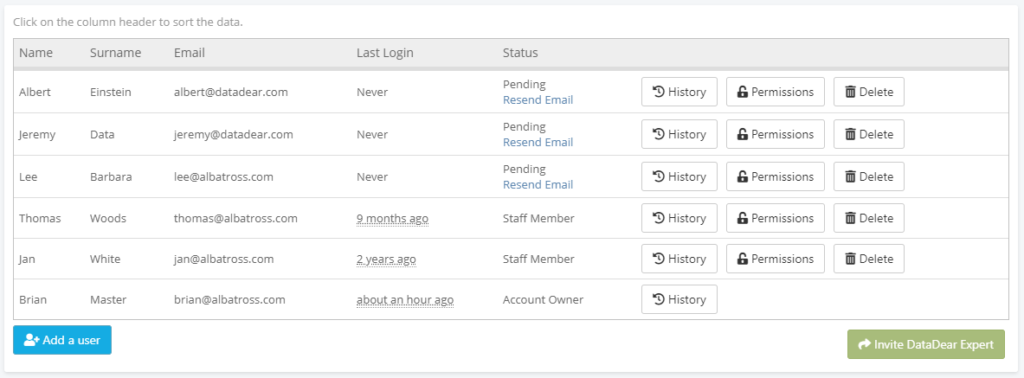
Task: Sort by the Status column header
Action: (520, 53)
